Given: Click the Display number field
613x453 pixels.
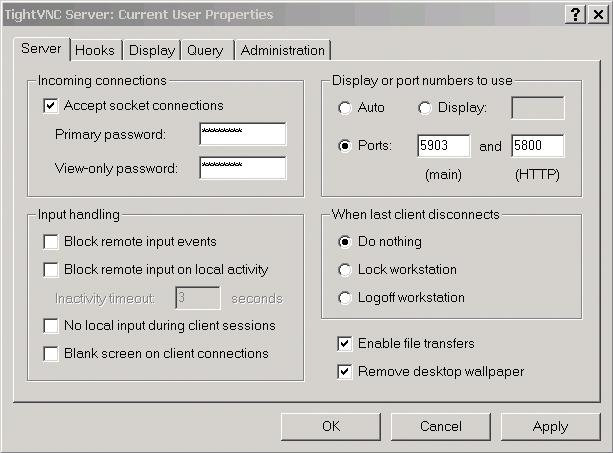Looking at the screenshot, I should tap(538, 108).
